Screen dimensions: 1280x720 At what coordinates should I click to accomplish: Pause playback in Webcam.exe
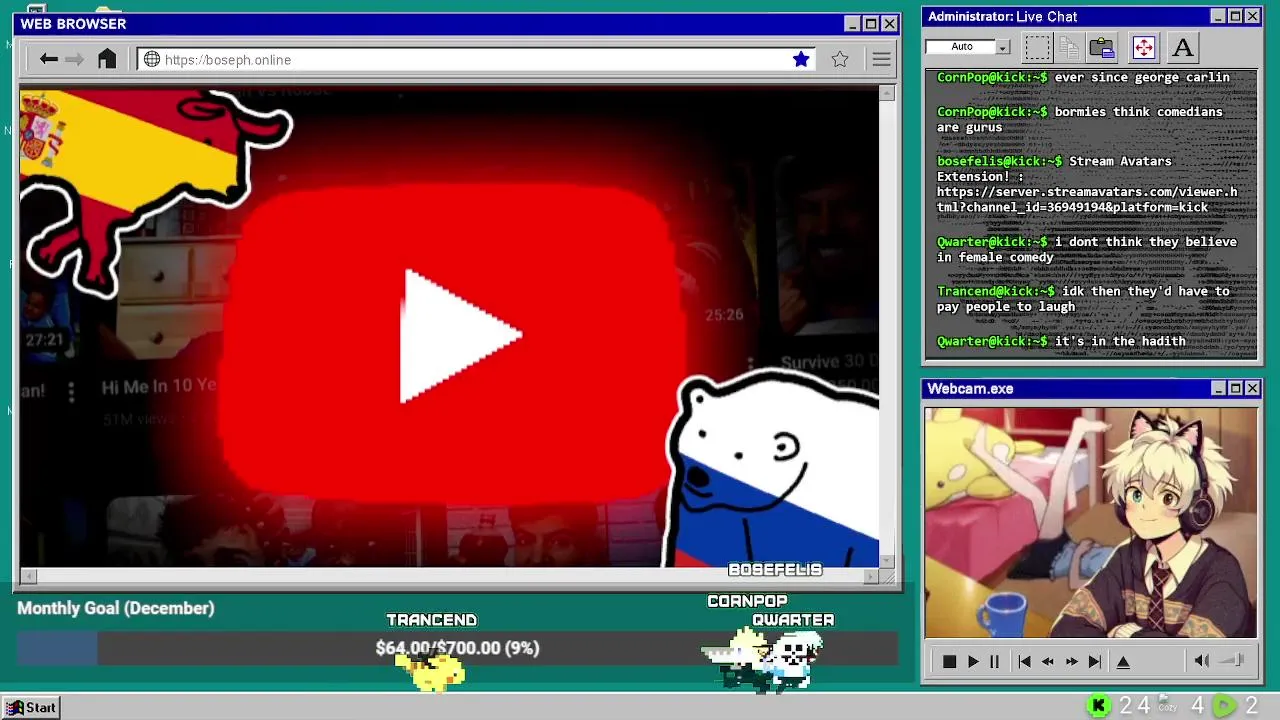pyautogui.click(x=994, y=662)
